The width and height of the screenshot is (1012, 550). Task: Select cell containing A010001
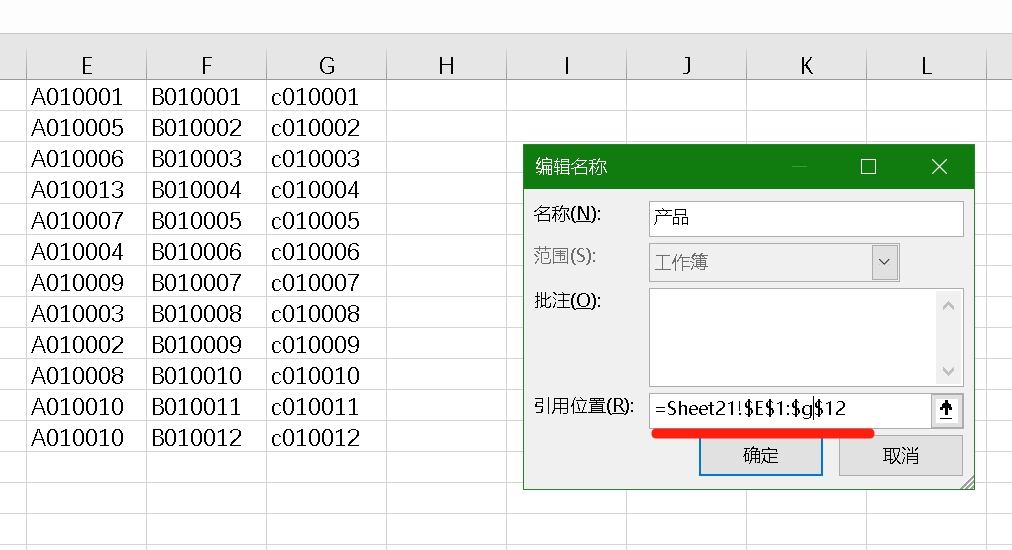[86, 96]
